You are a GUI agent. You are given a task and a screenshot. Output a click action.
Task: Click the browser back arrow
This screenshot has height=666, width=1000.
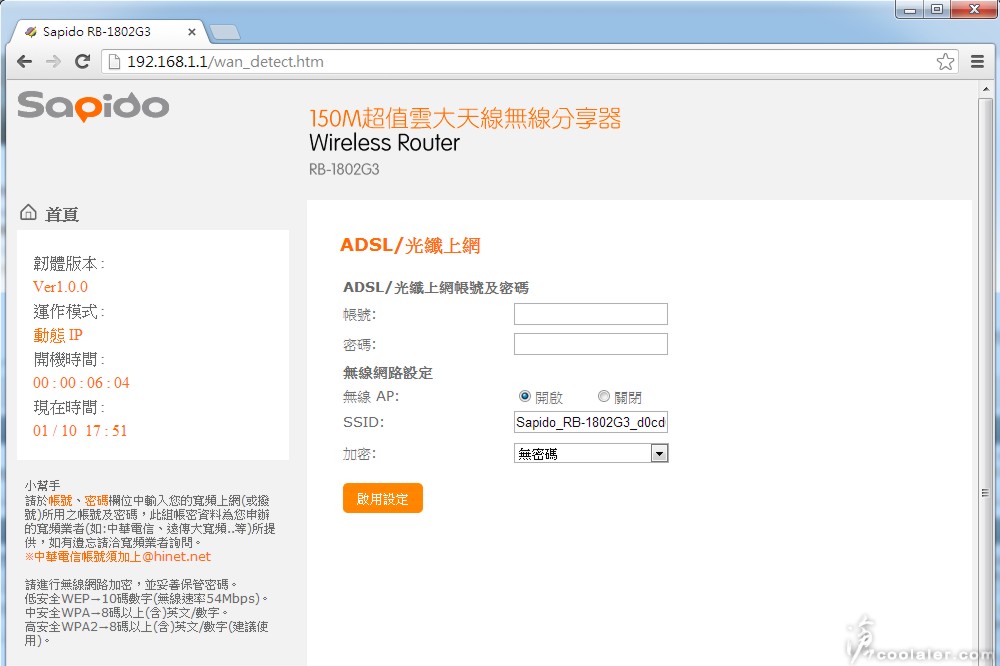click(24, 61)
